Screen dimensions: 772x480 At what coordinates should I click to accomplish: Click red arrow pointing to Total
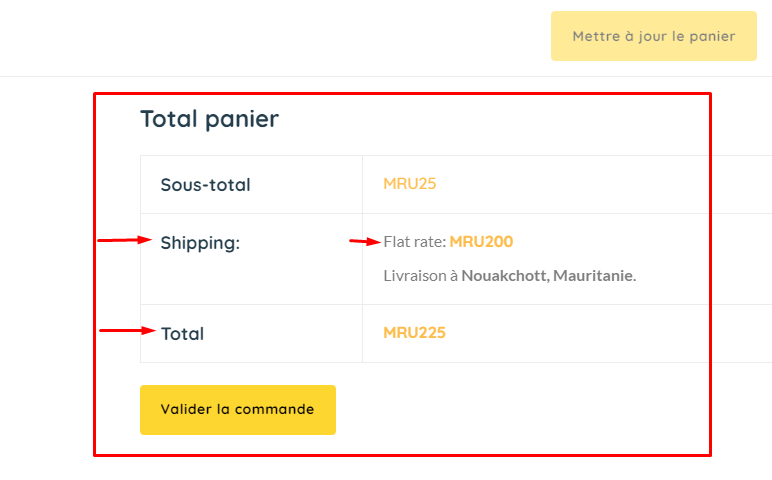pyautogui.click(x=128, y=330)
